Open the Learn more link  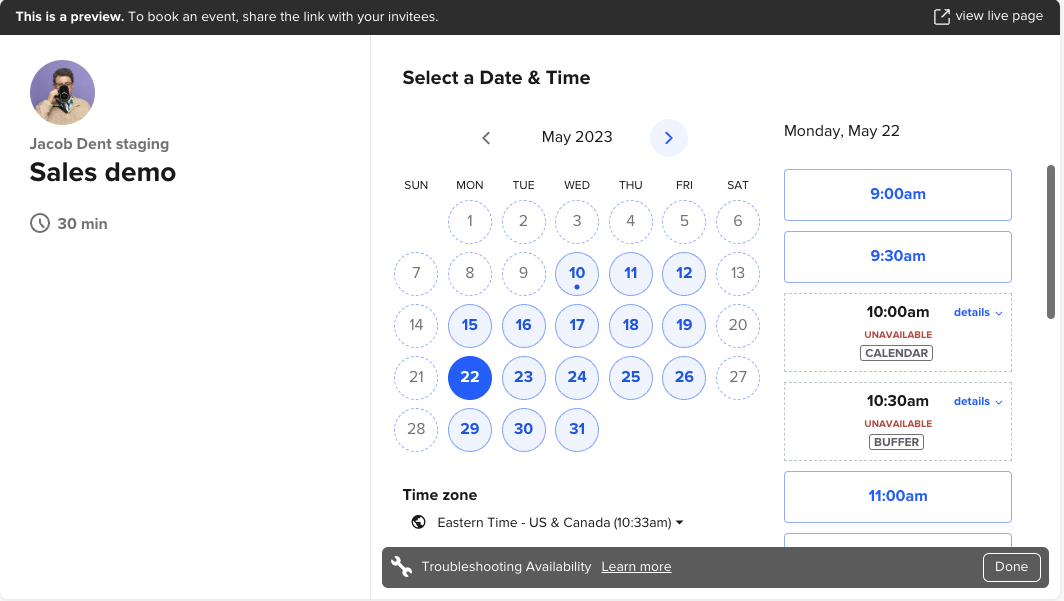(636, 567)
